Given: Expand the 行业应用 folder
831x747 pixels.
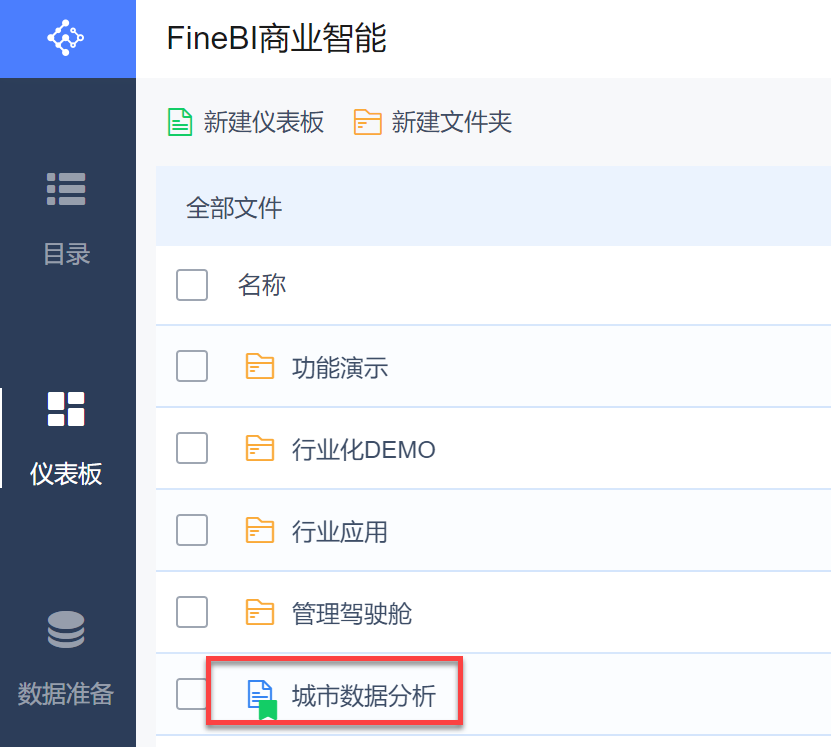Looking at the screenshot, I should [339, 532].
